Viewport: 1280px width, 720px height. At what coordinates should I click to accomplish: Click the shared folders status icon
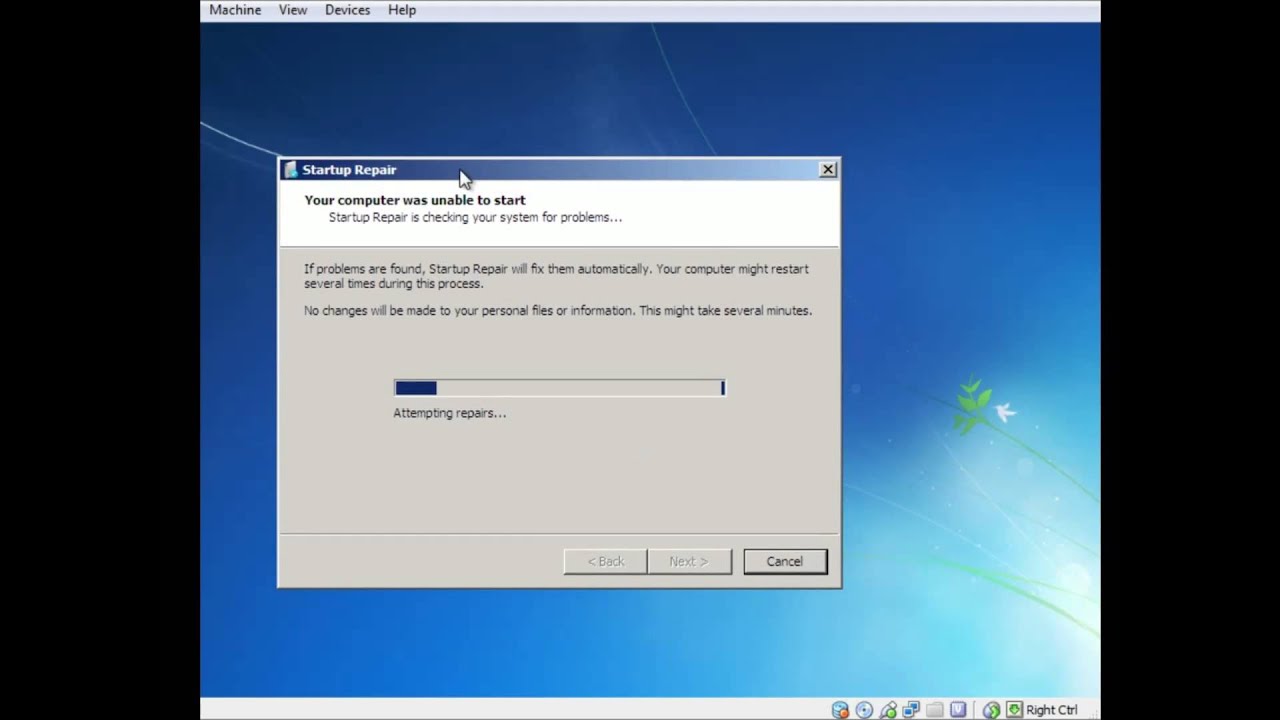(935, 710)
